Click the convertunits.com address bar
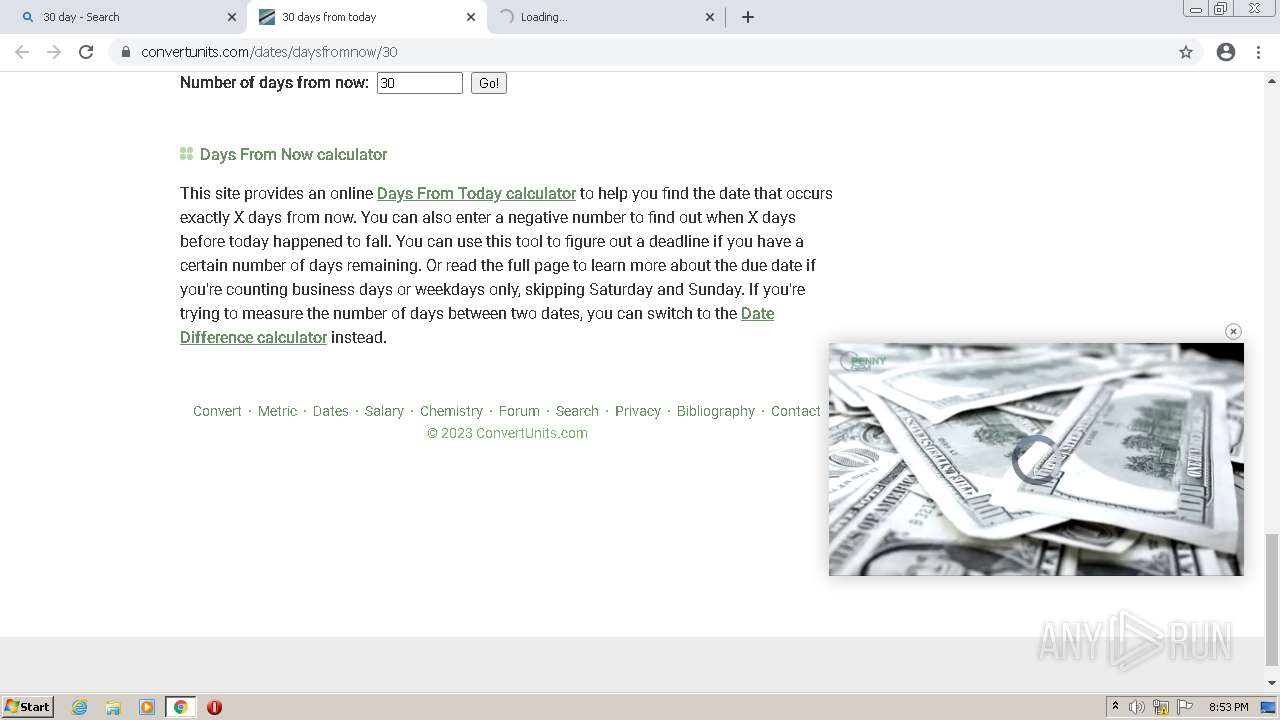Viewport: 1280px width, 720px height. [640, 52]
